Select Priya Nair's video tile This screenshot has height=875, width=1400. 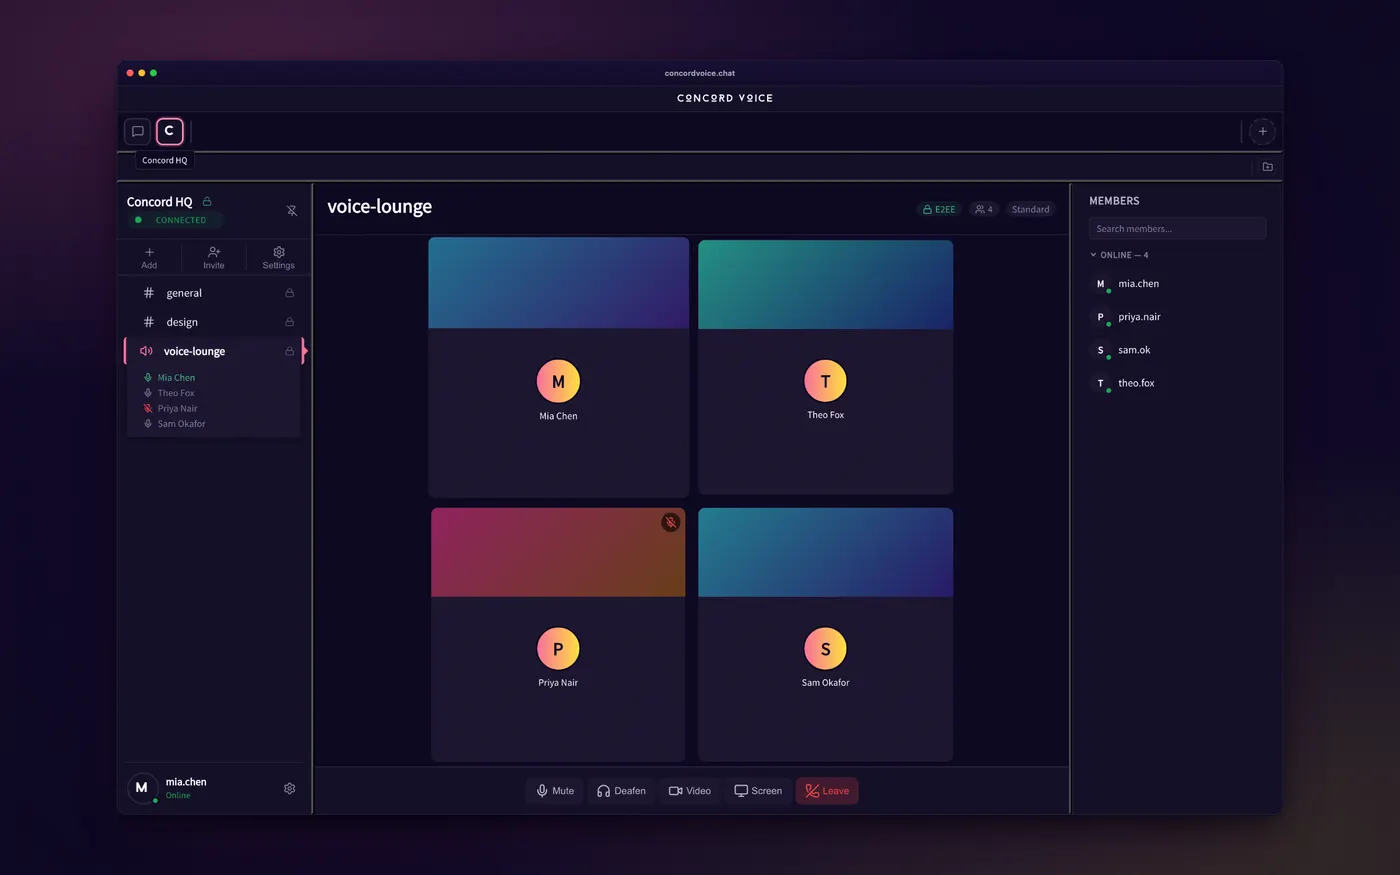(558, 634)
